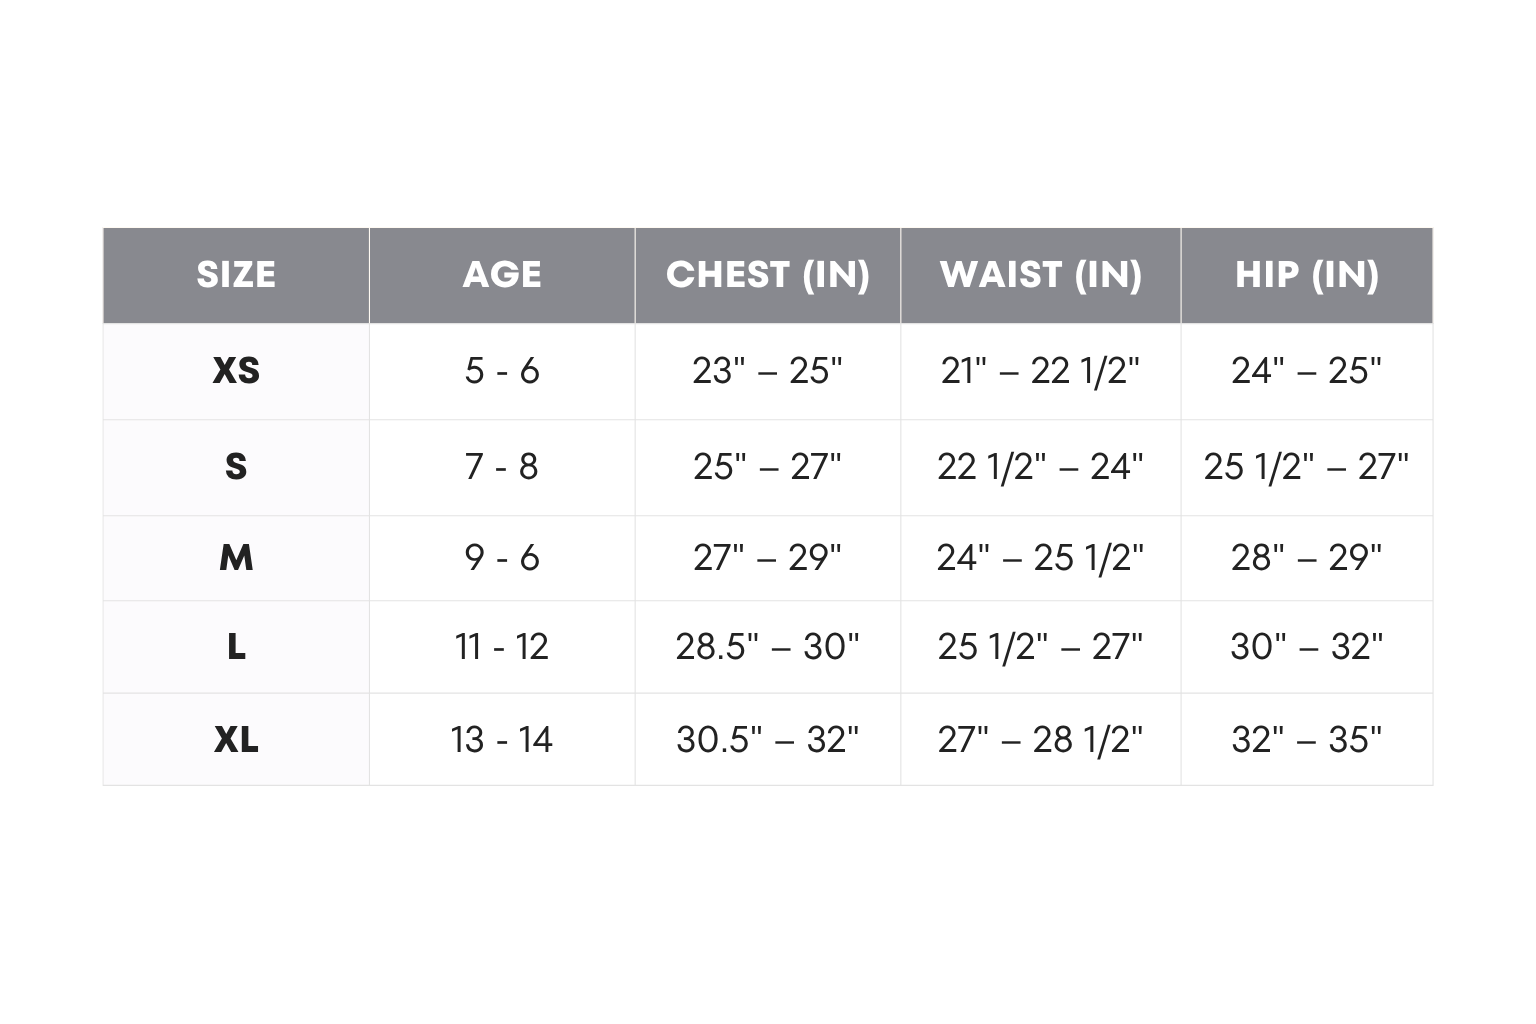Select the L size row label
Viewport: 1536px width, 1024px height.
coord(236,647)
